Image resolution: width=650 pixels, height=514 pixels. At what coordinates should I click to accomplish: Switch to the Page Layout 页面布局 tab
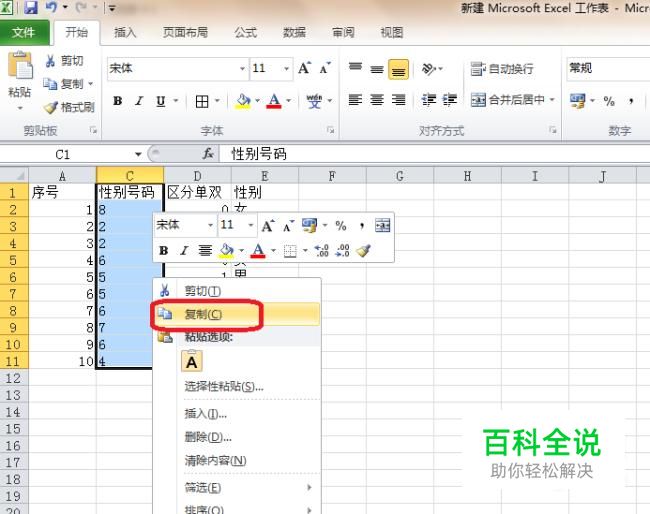tap(185, 32)
